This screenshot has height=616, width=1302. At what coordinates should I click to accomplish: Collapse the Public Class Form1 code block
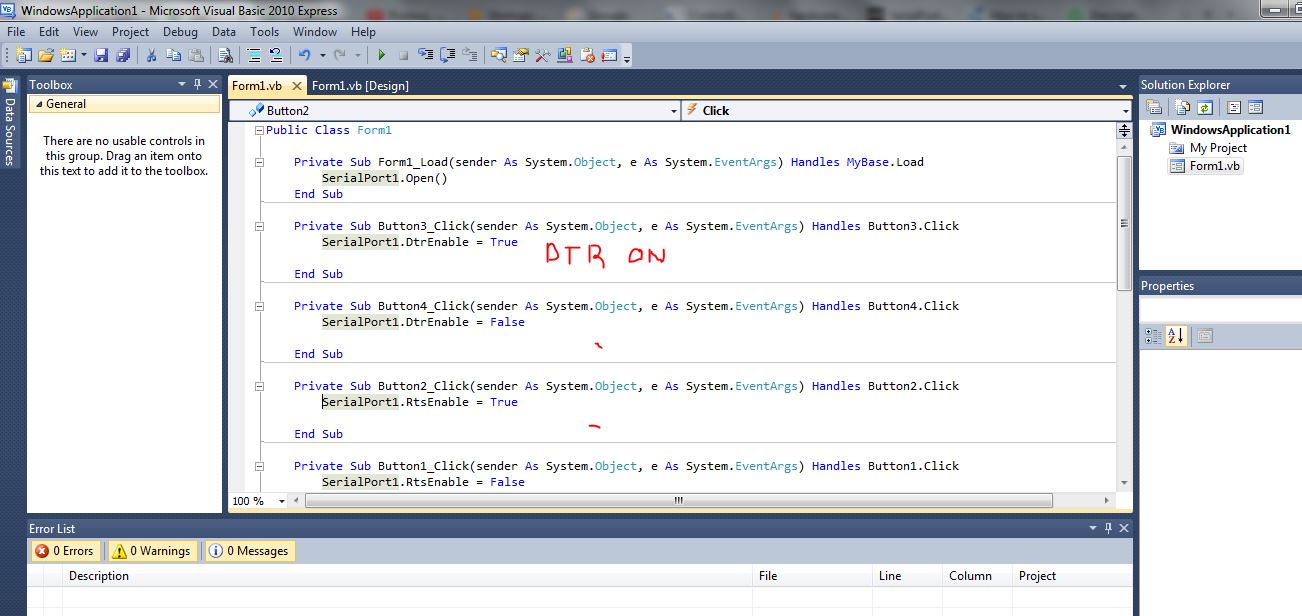pos(259,130)
